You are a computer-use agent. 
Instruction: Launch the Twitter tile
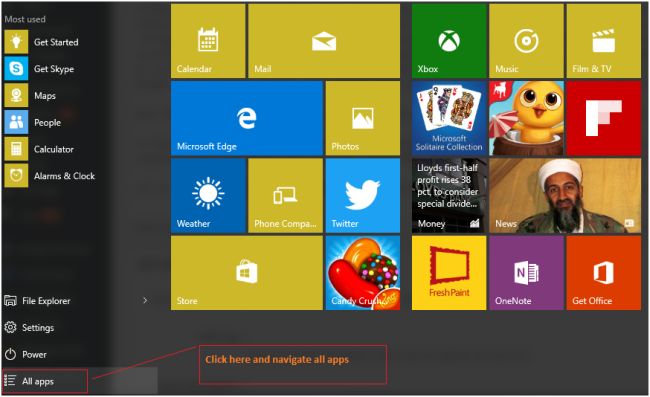(363, 196)
